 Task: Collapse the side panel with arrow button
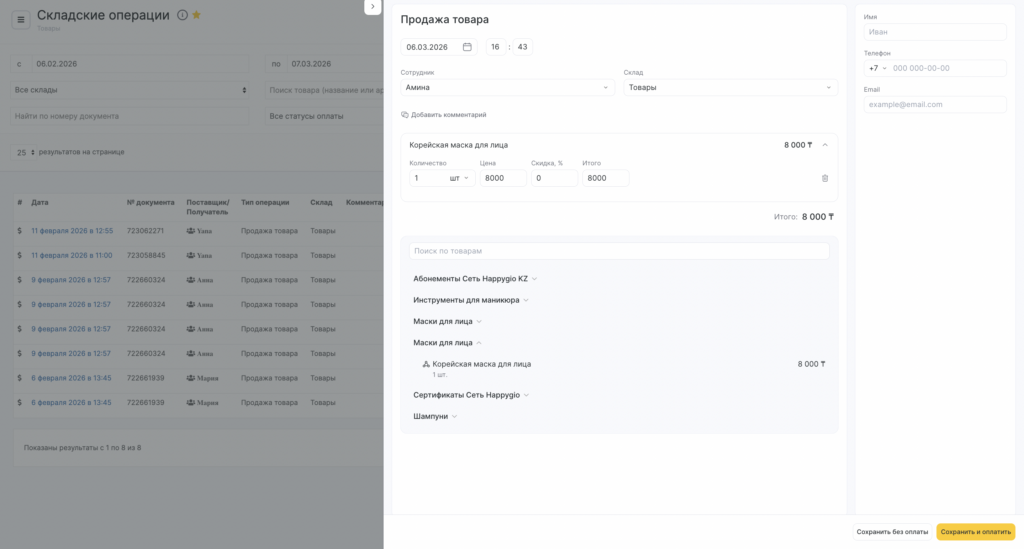click(x=372, y=7)
